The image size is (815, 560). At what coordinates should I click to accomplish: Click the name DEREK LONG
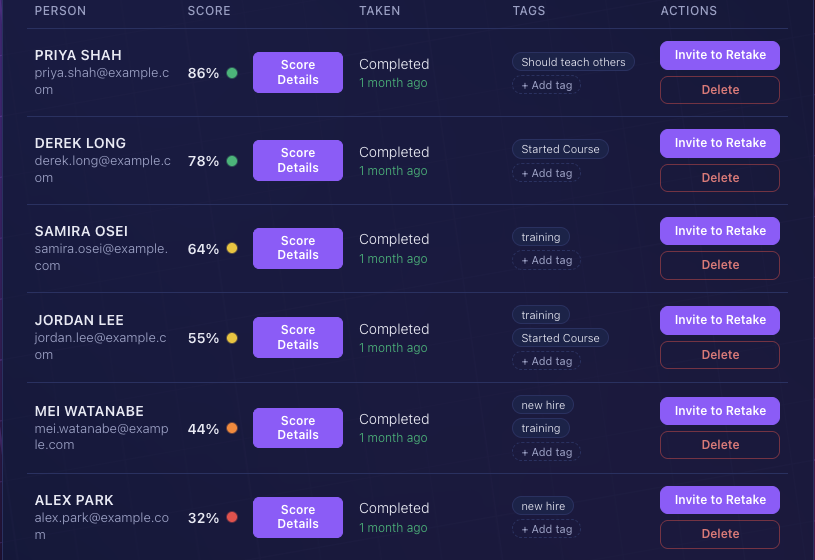pos(80,143)
